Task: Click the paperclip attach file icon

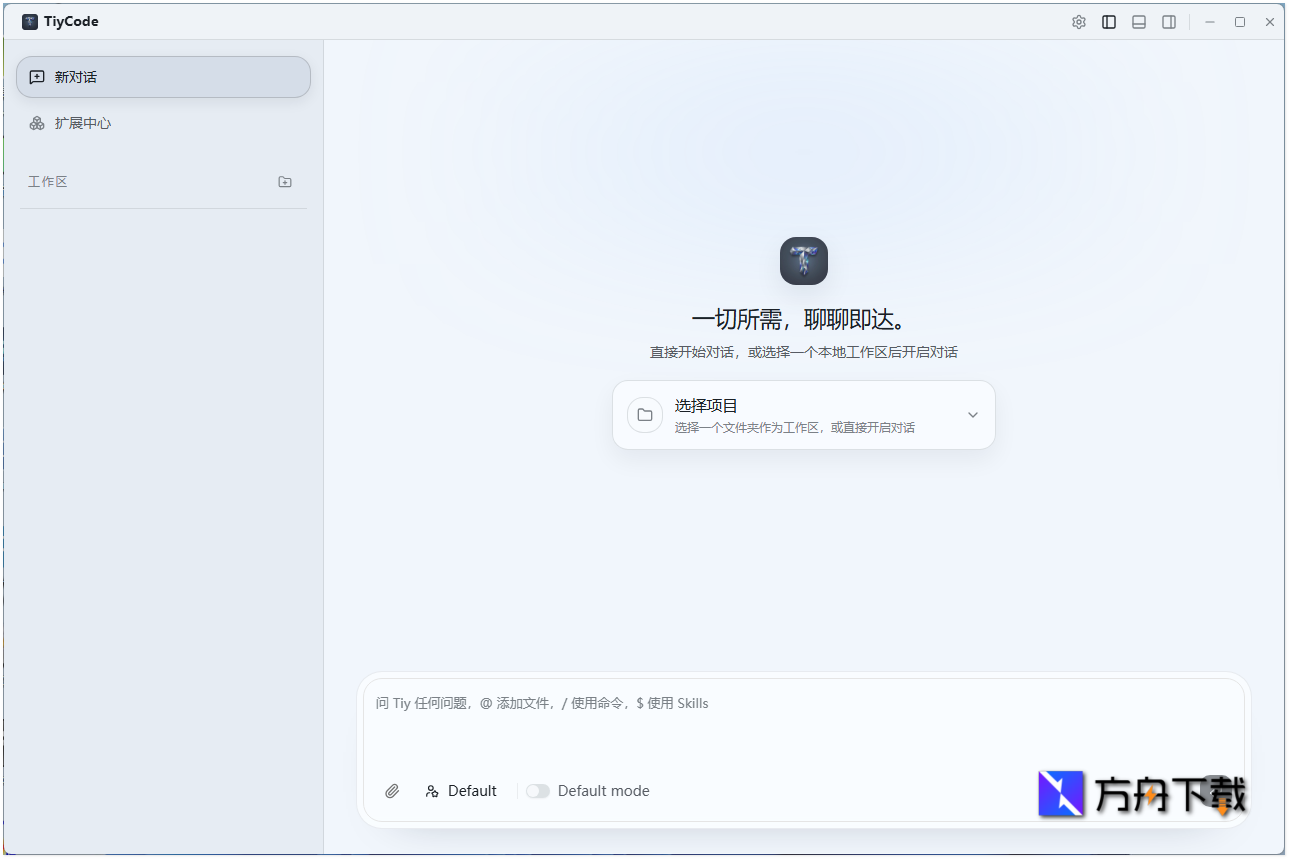Action: 392,791
